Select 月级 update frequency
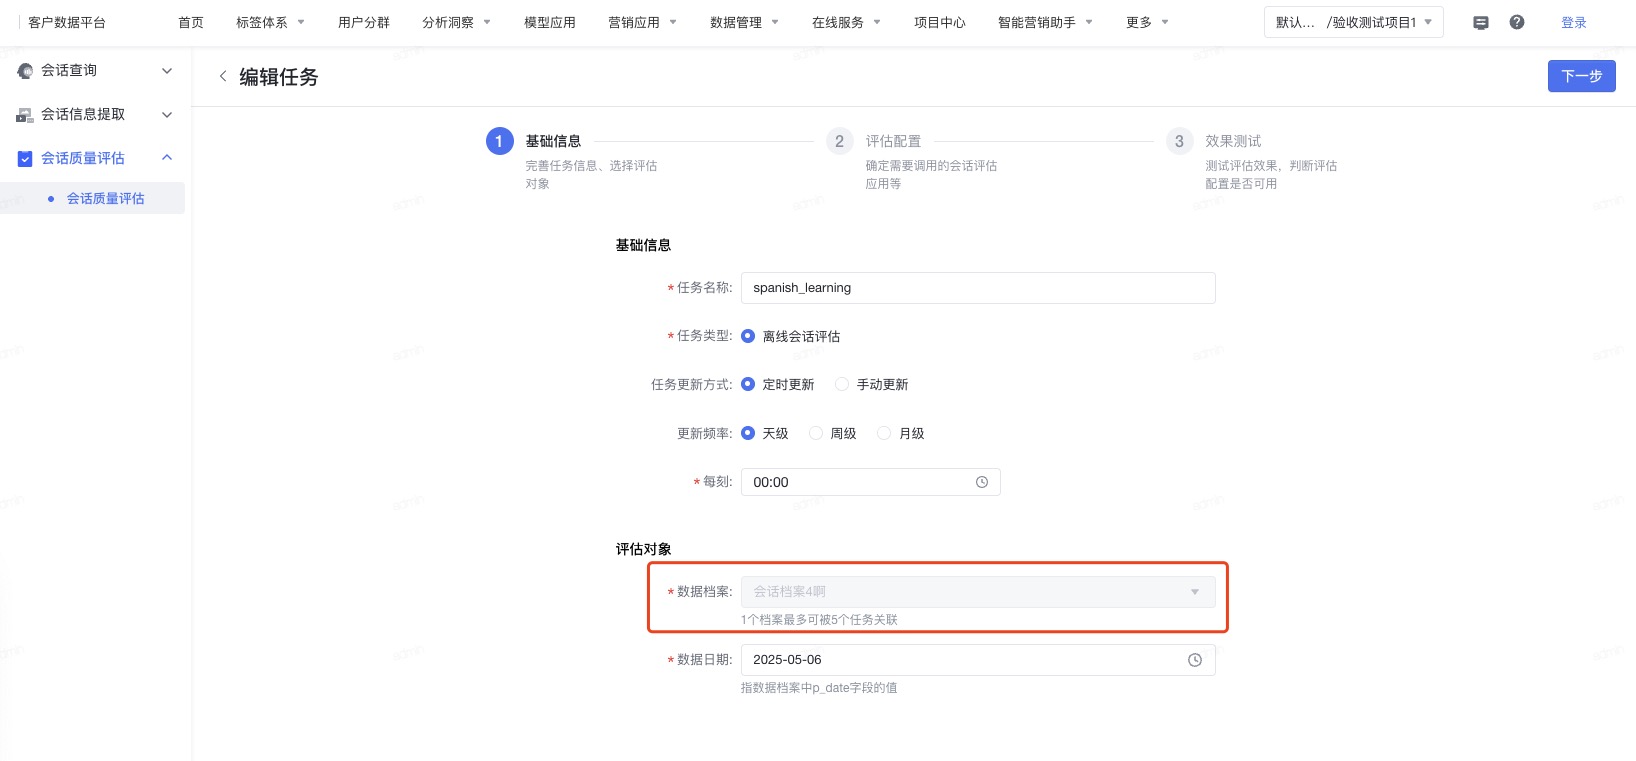 tap(884, 433)
